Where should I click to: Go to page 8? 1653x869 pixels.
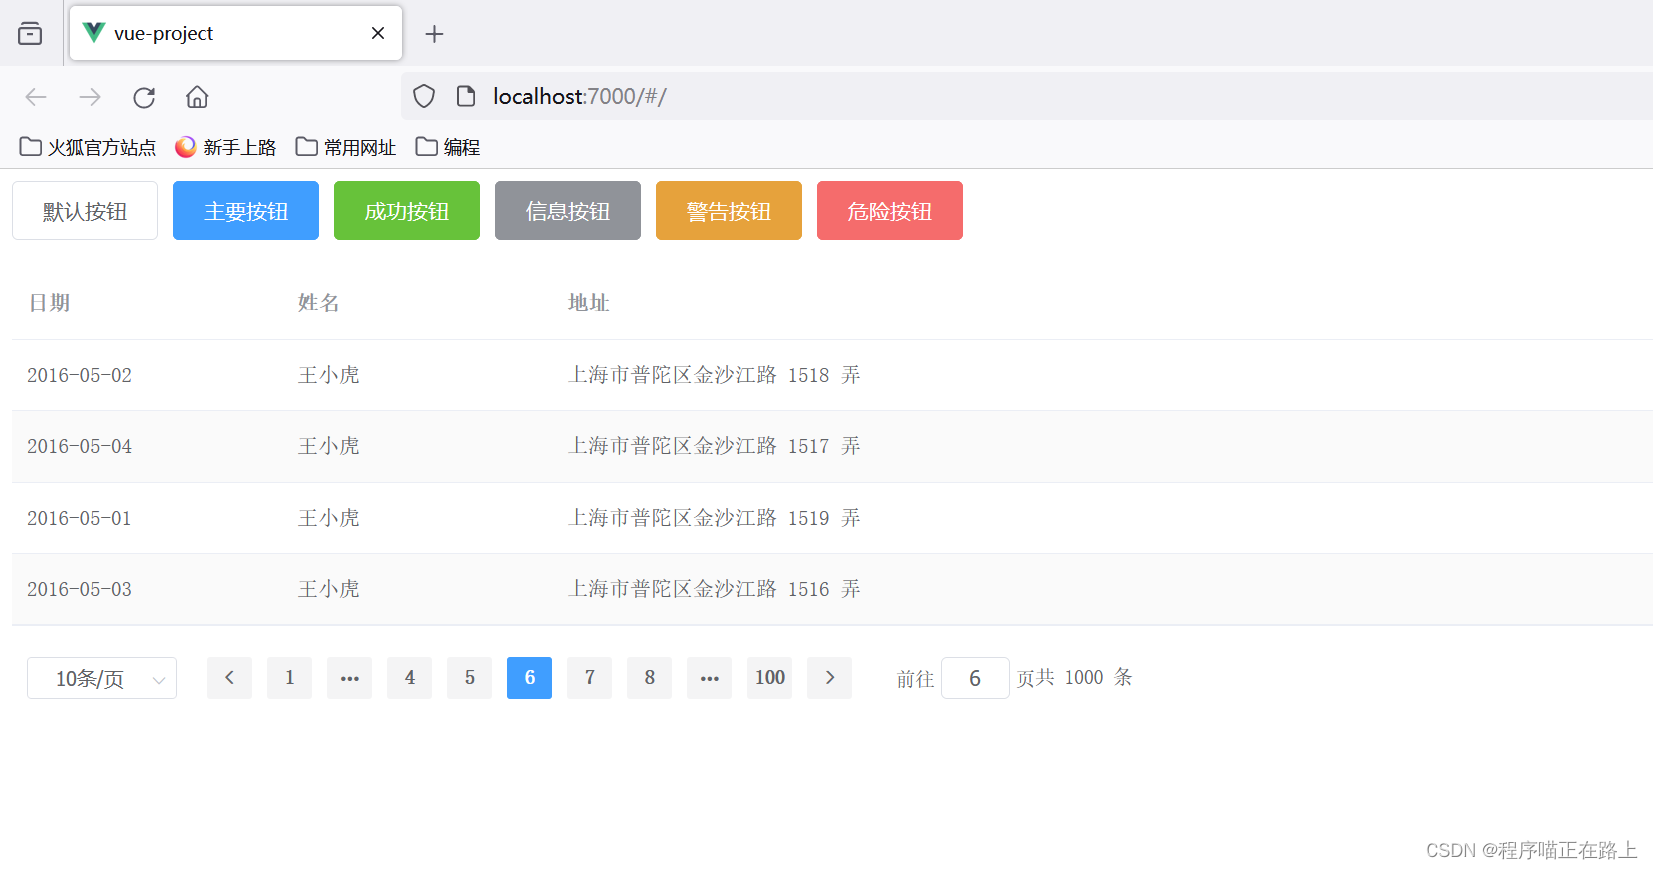click(649, 678)
